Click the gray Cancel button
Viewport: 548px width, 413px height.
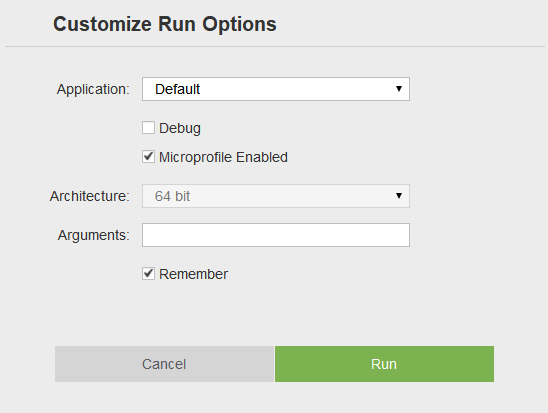coord(164,364)
